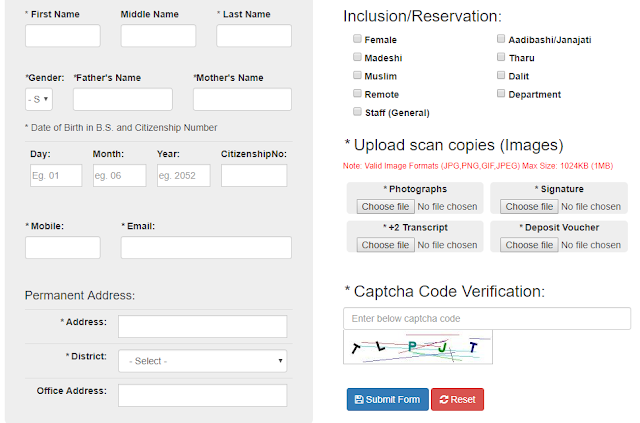Image resolution: width=640 pixels, height=423 pixels.
Task: Click the Submit Form button
Action: pyautogui.click(x=387, y=399)
